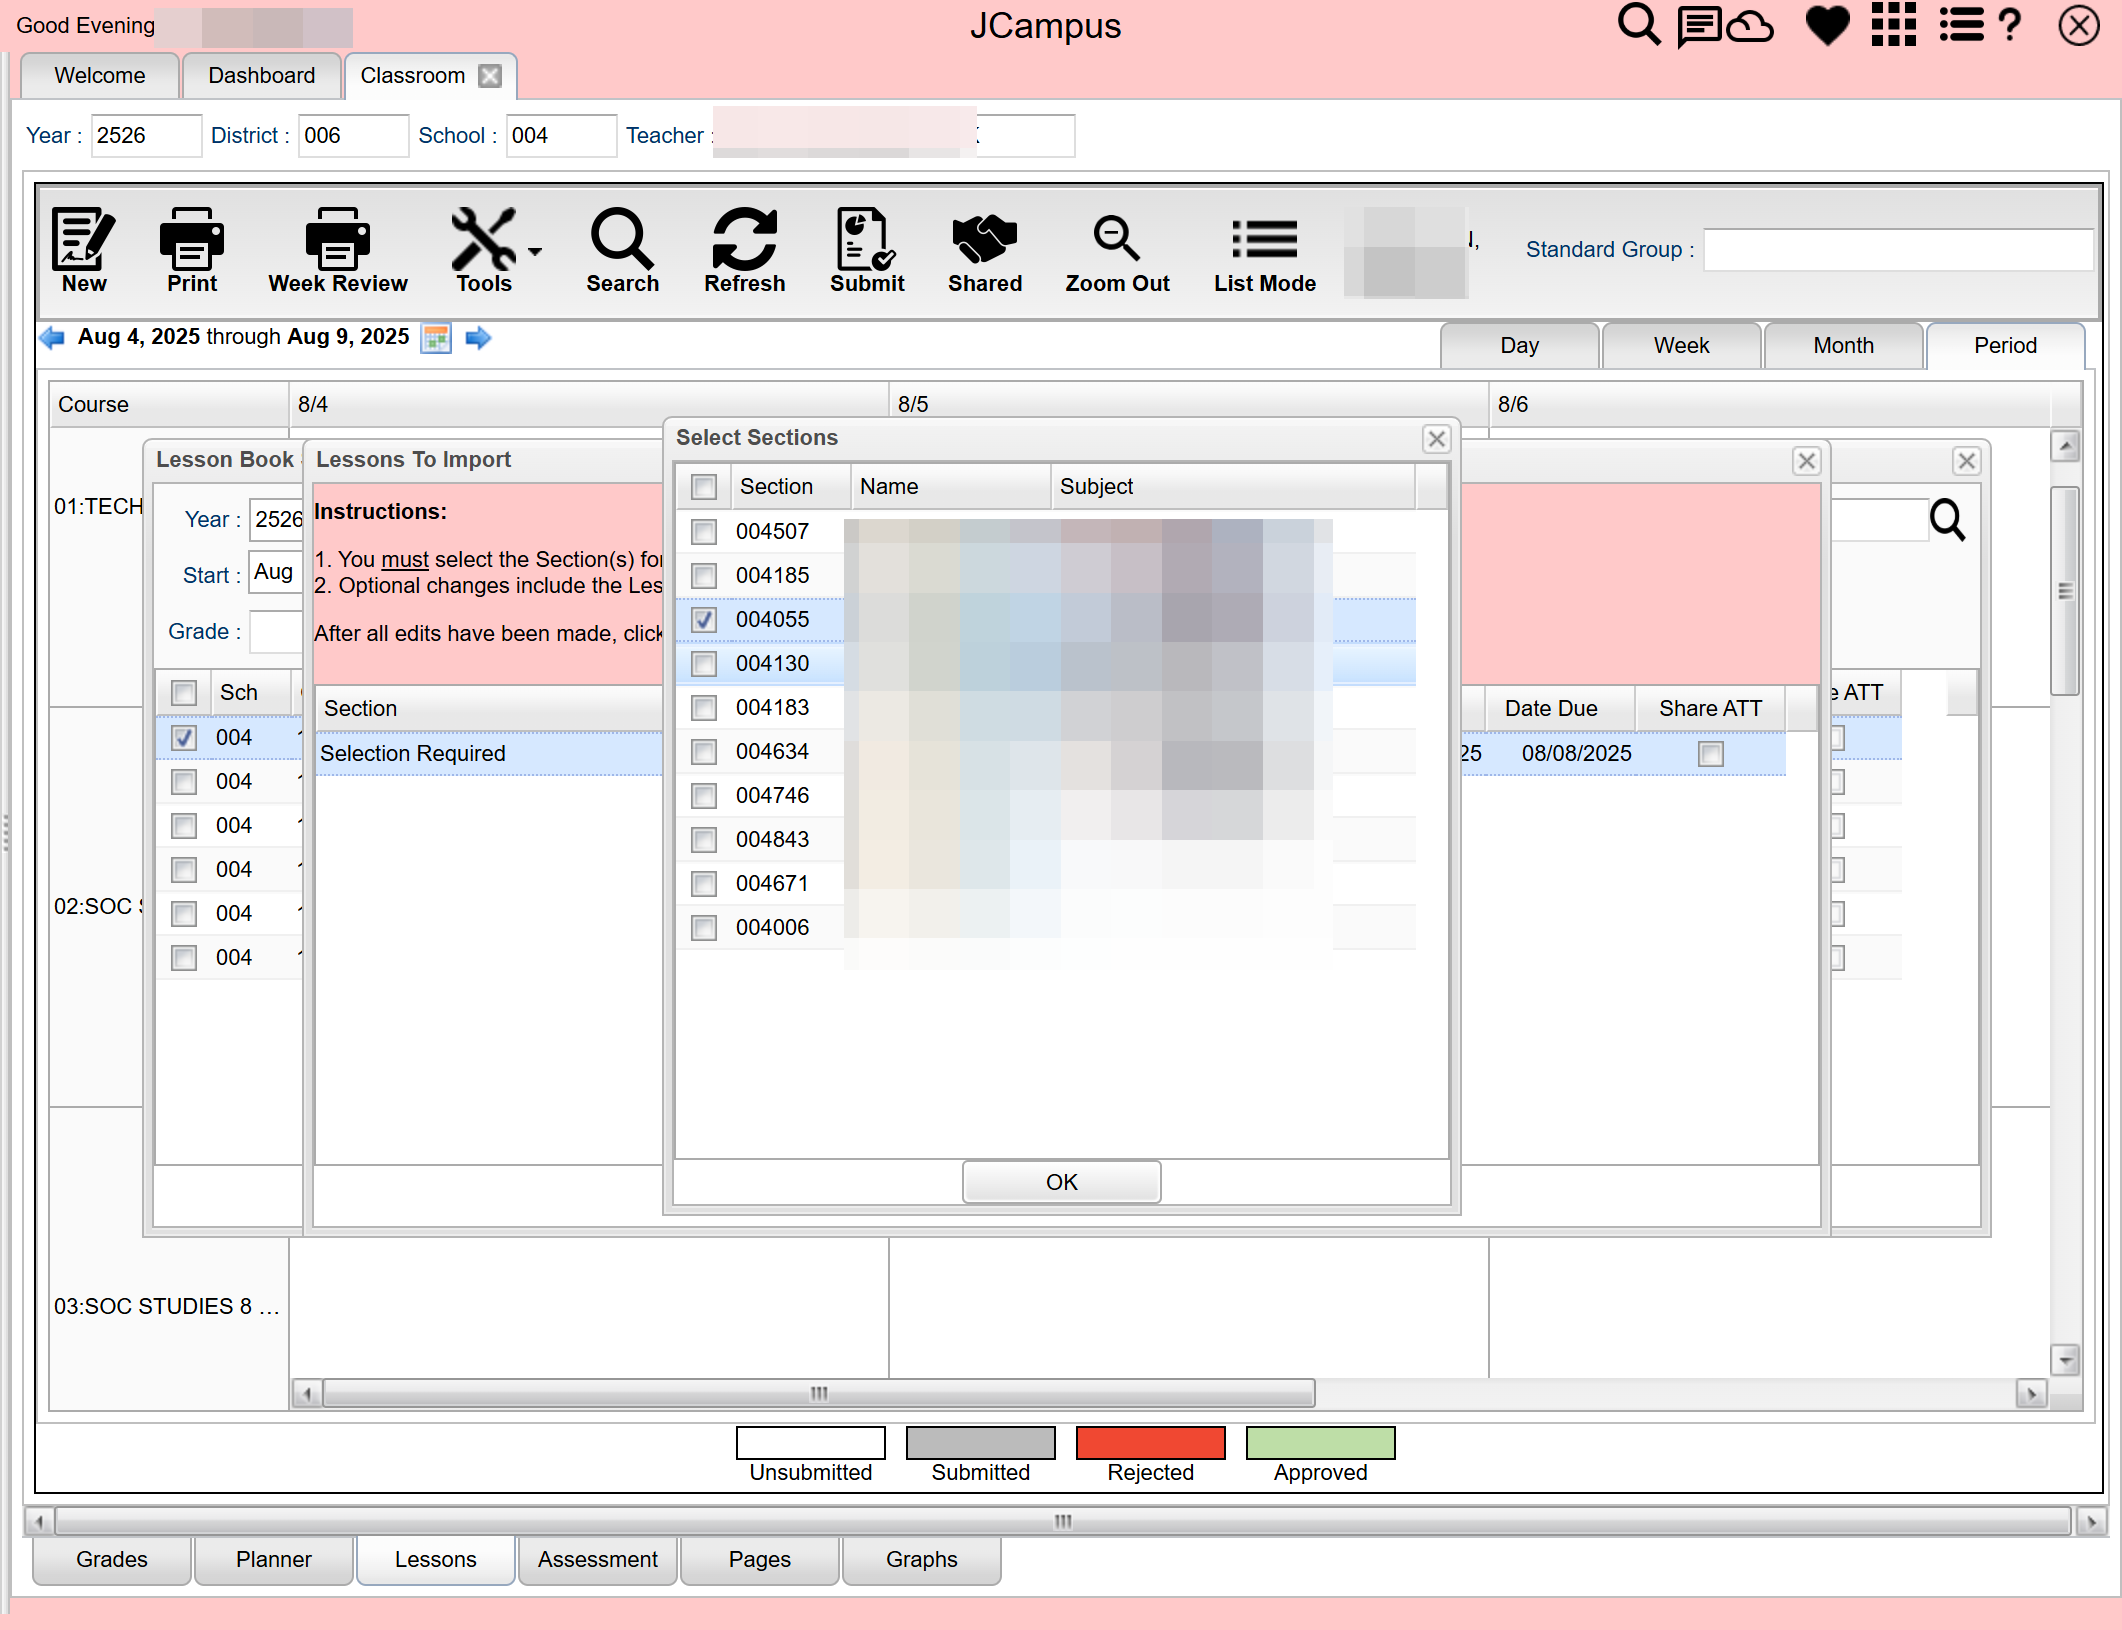Screen dimensions: 2122x1630
Task: Toggle Share ATT checkbox for 08/08/2025 row
Action: point(1711,754)
